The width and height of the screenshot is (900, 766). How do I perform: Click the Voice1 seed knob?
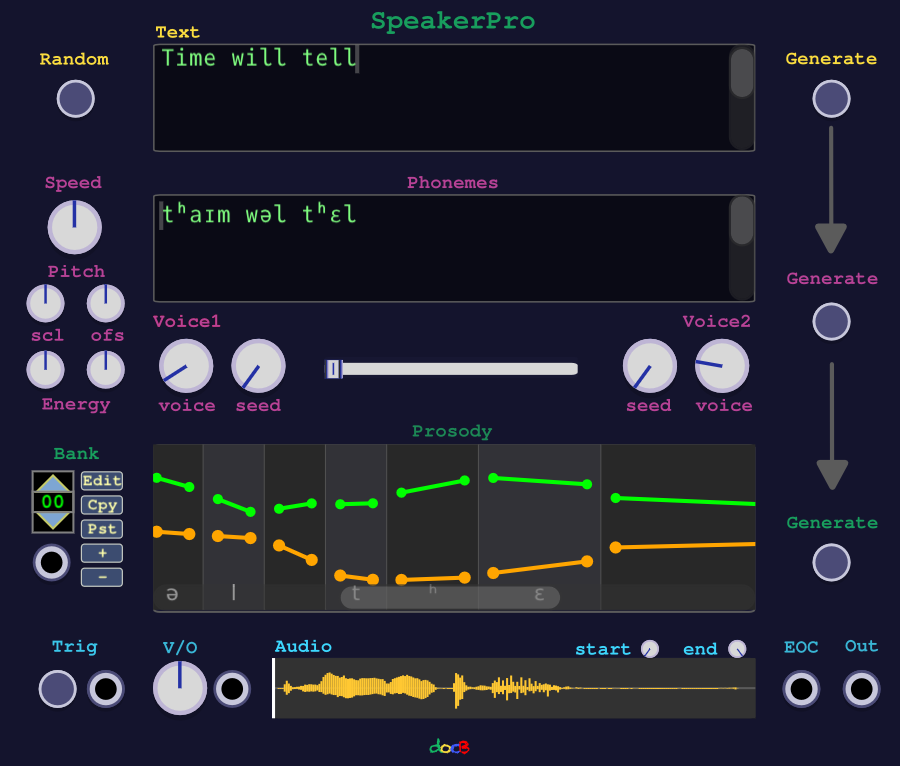(258, 366)
